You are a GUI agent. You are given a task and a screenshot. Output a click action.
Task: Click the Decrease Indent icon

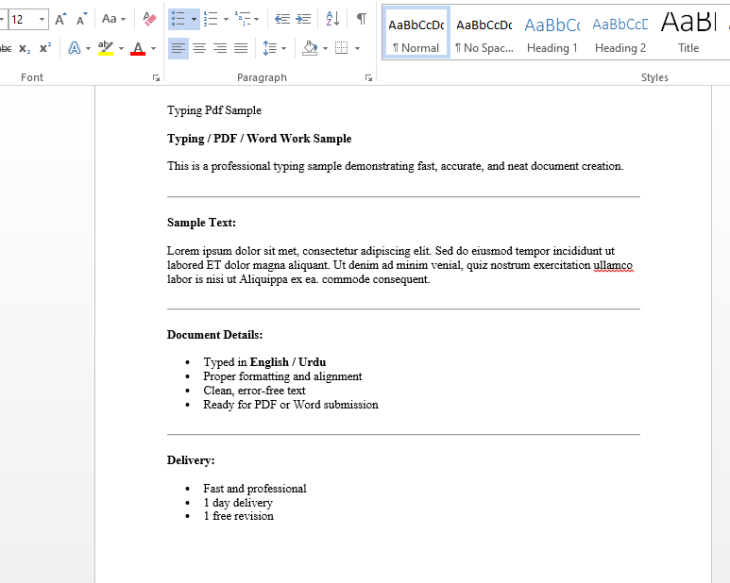click(x=281, y=19)
